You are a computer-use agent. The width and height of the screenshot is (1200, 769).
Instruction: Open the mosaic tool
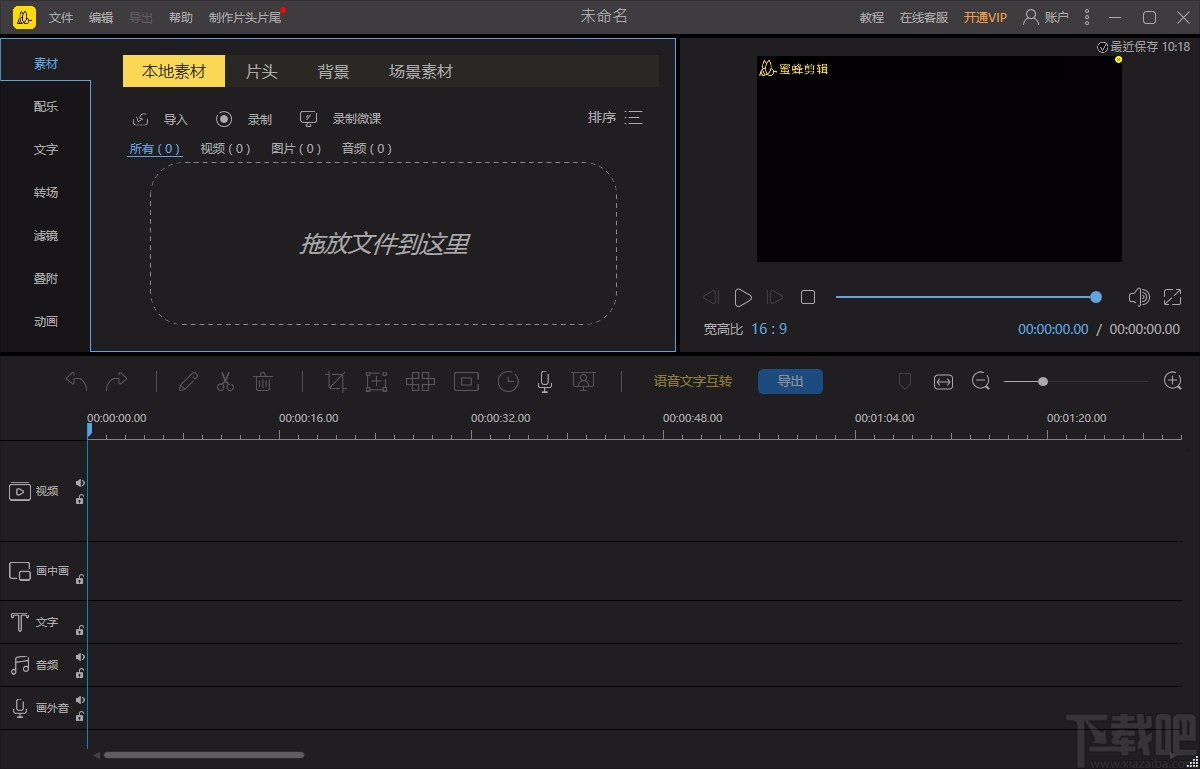(x=420, y=381)
